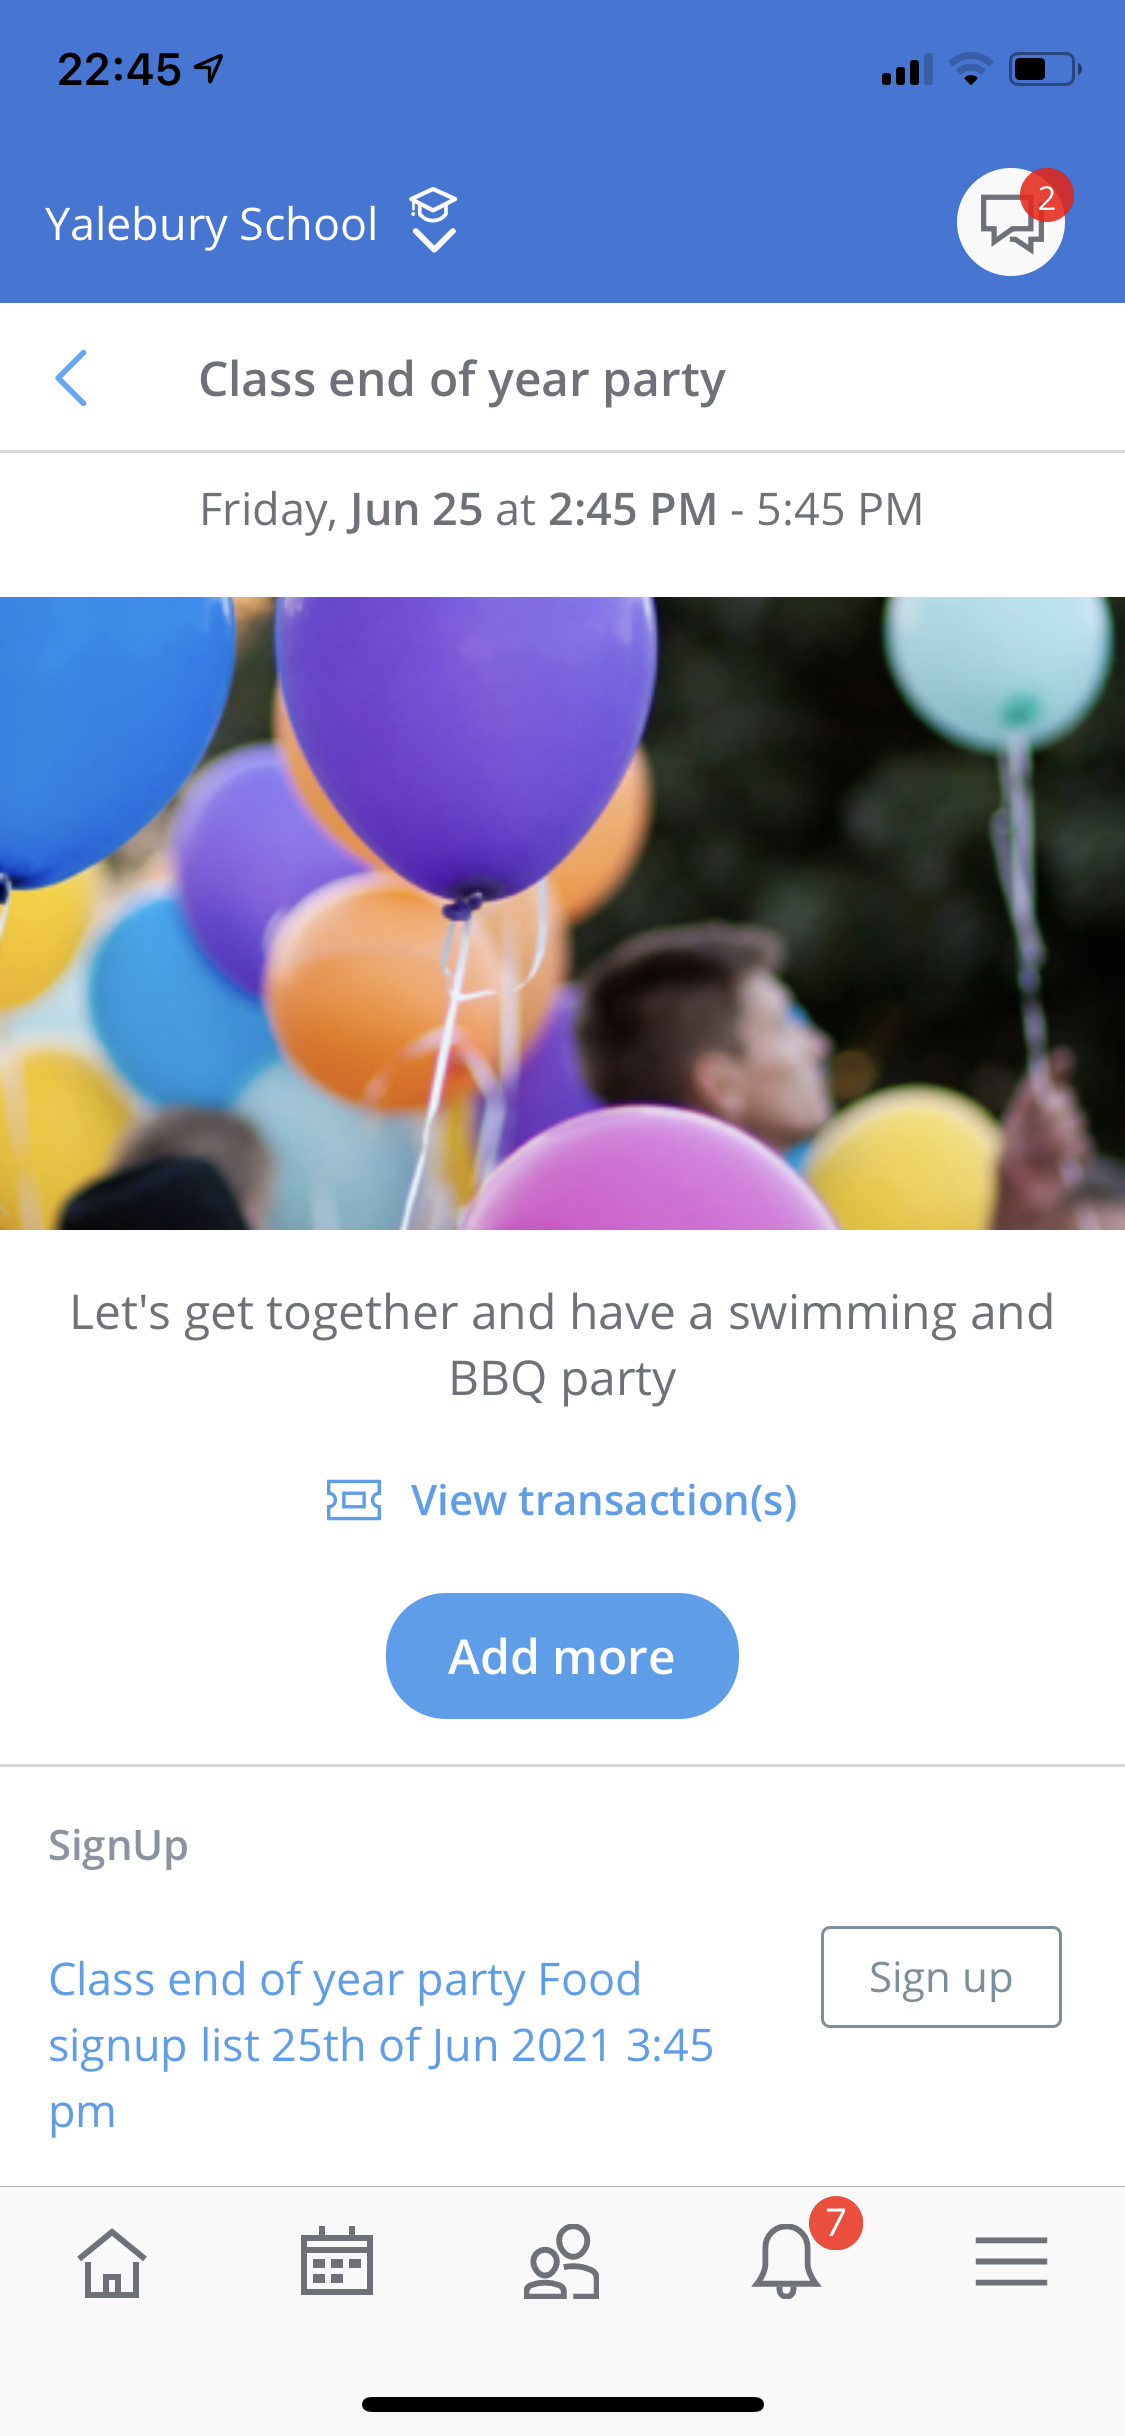
Task: Tap the Yalebury School name
Action: [211, 224]
